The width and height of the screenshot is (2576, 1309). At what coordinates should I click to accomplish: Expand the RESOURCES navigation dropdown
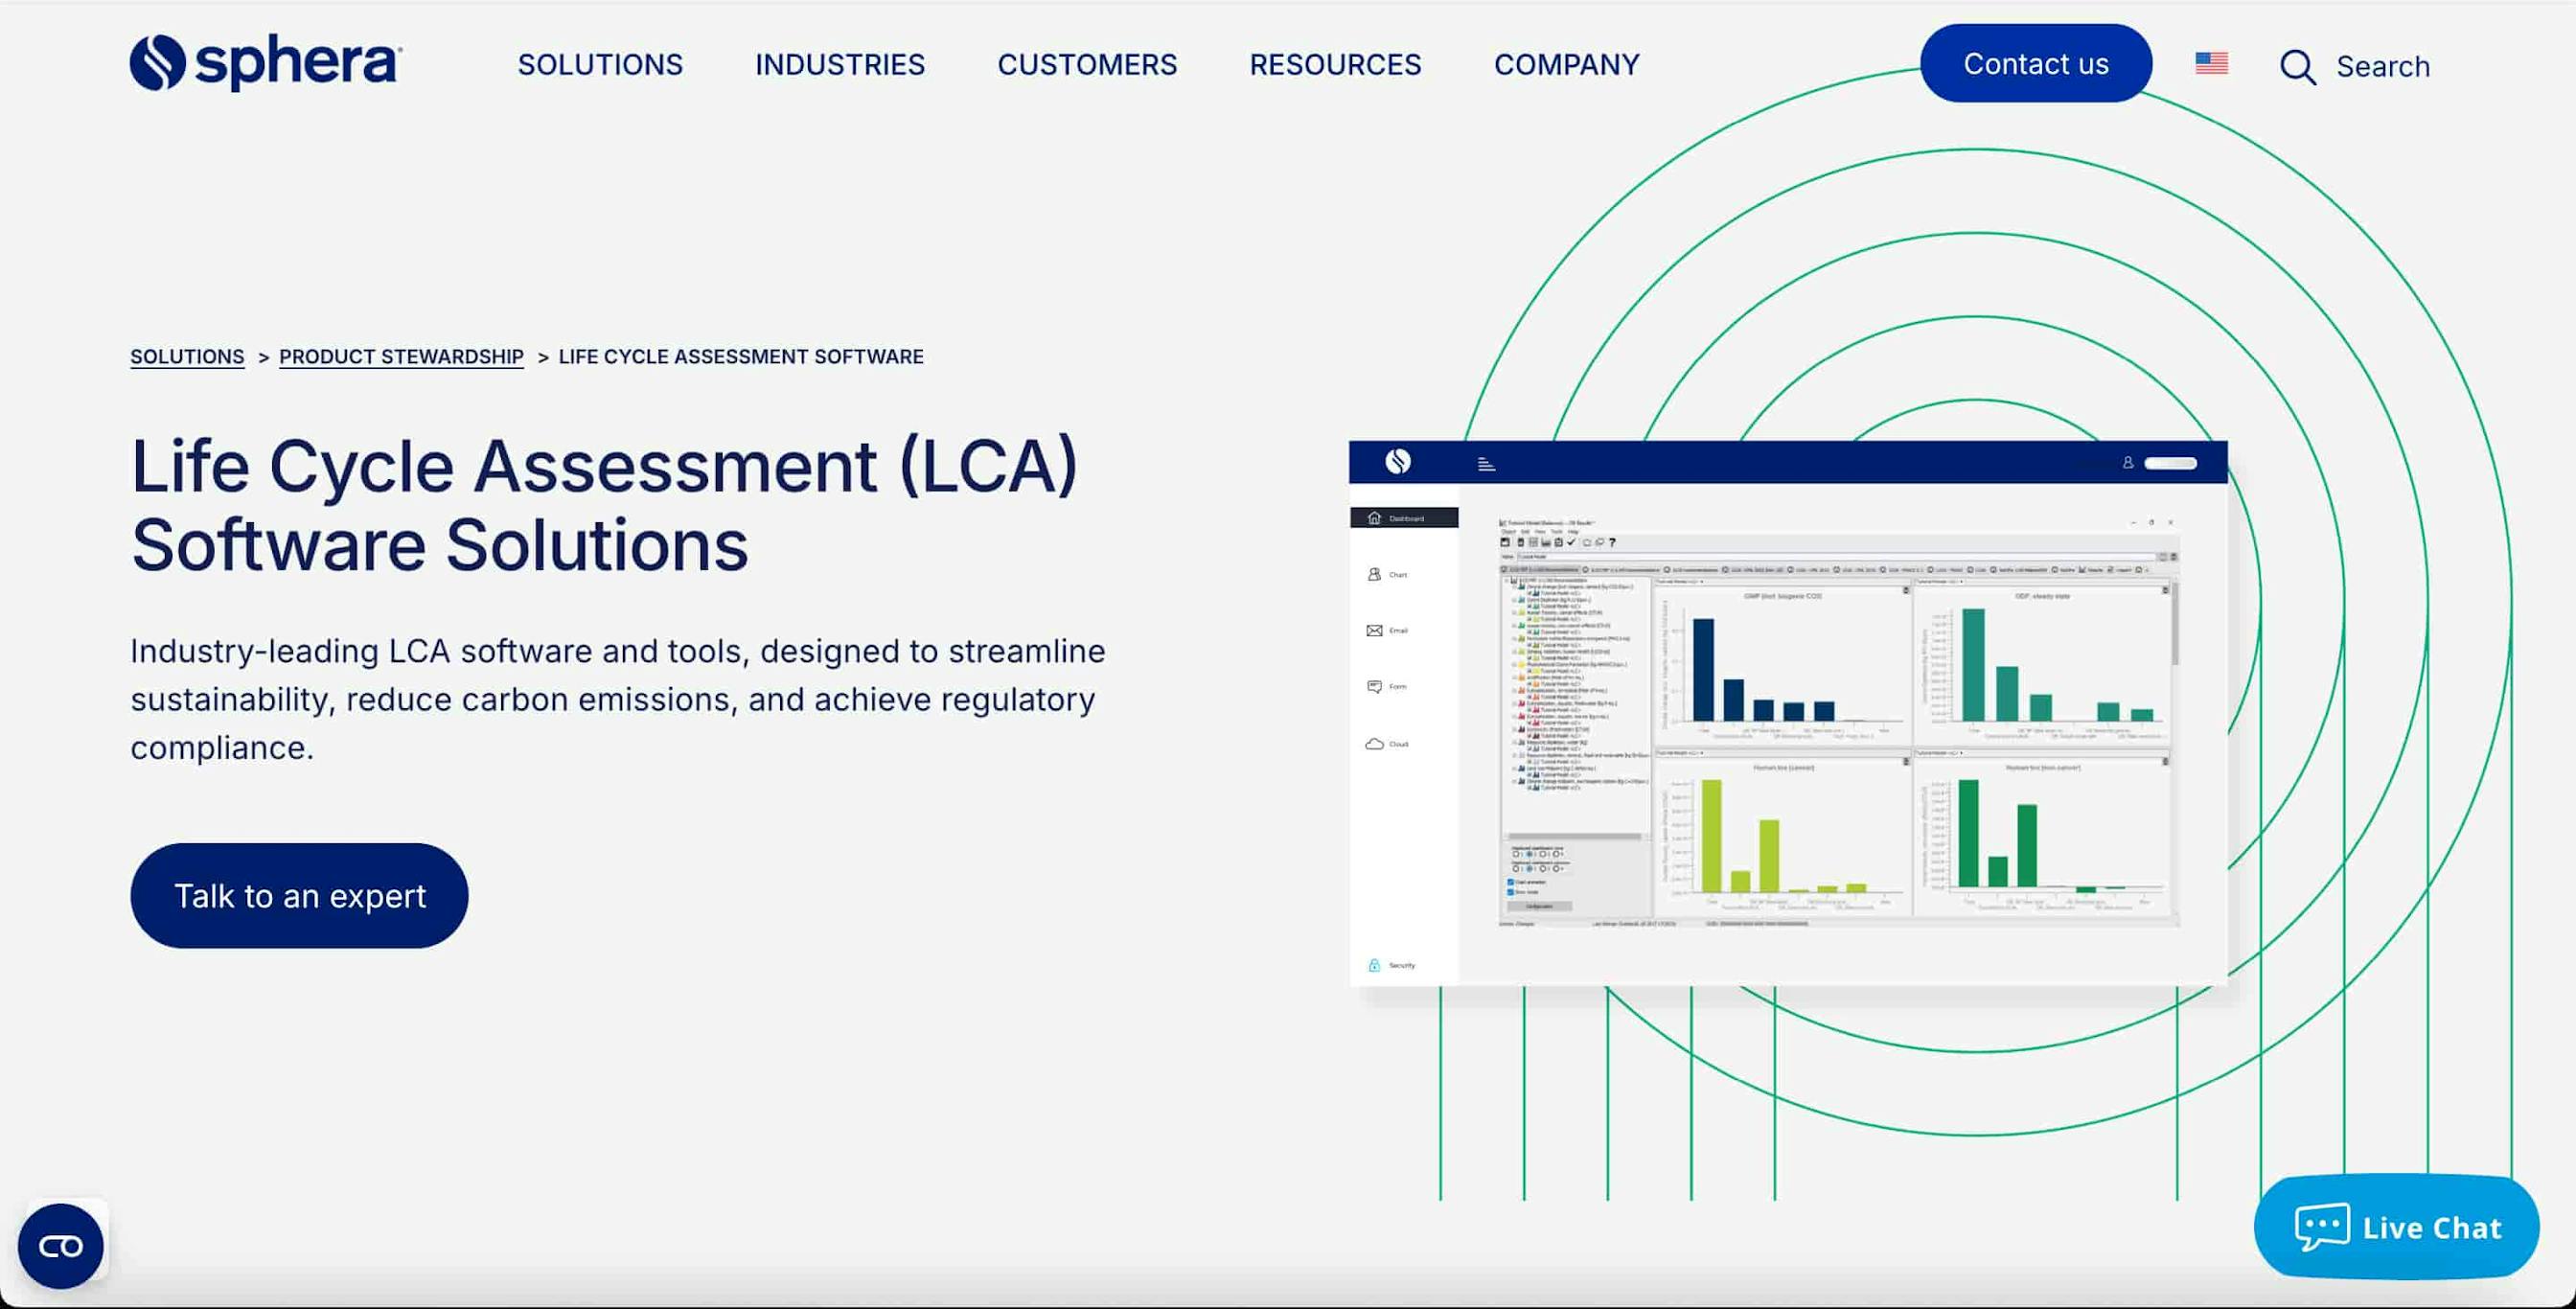(1334, 65)
